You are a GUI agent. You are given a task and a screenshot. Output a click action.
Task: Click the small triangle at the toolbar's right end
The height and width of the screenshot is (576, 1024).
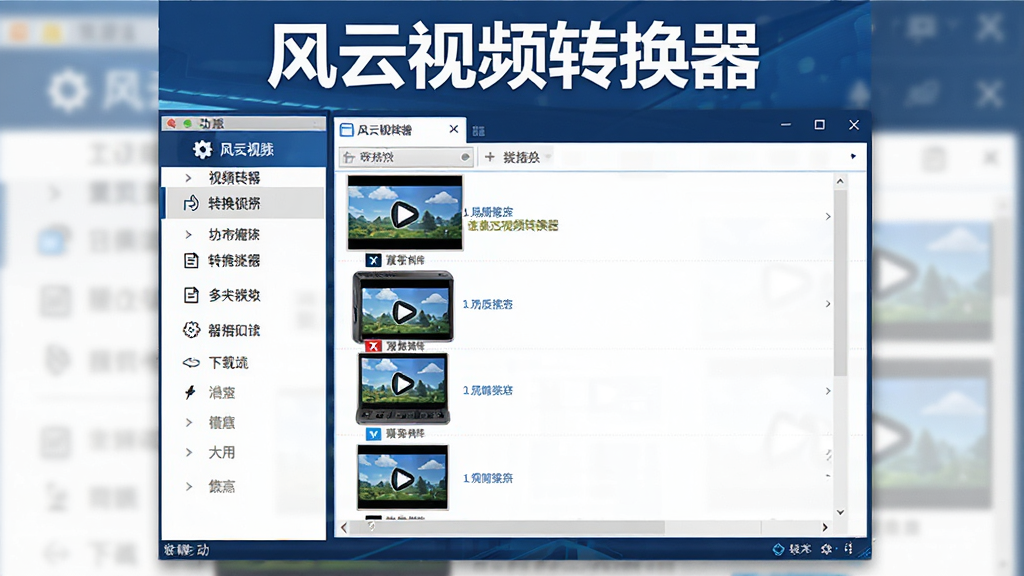pos(853,156)
